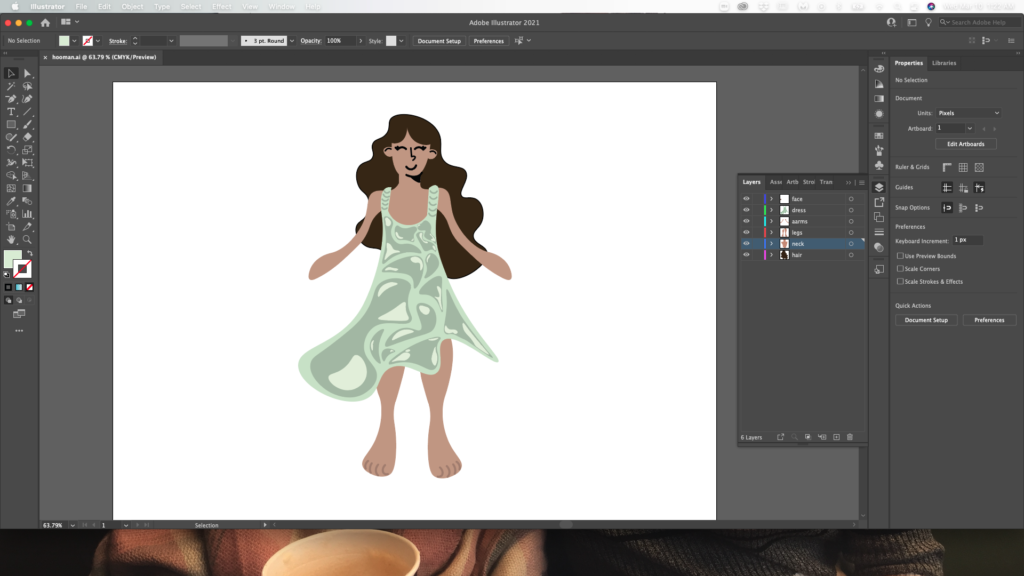This screenshot has height=576, width=1024.
Task: Choose the Magic Wand tool
Action: [x=11, y=86]
